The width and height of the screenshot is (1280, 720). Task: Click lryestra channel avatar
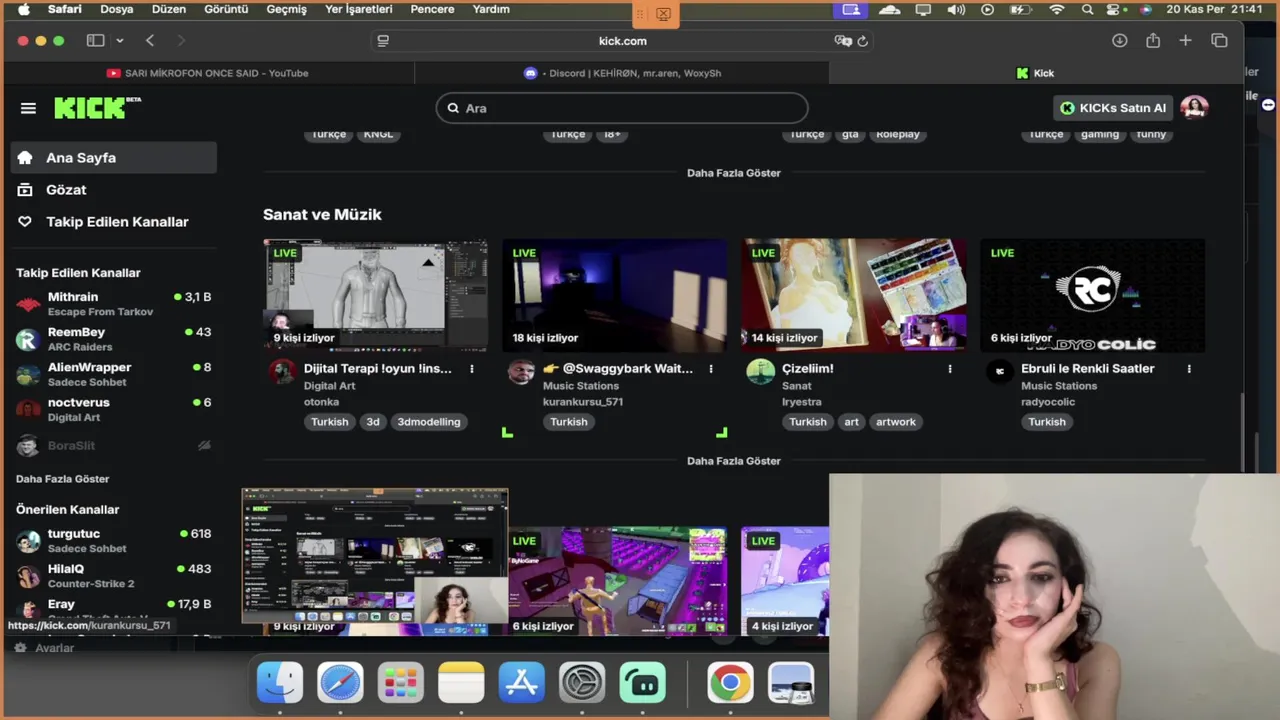[x=760, y=372]
